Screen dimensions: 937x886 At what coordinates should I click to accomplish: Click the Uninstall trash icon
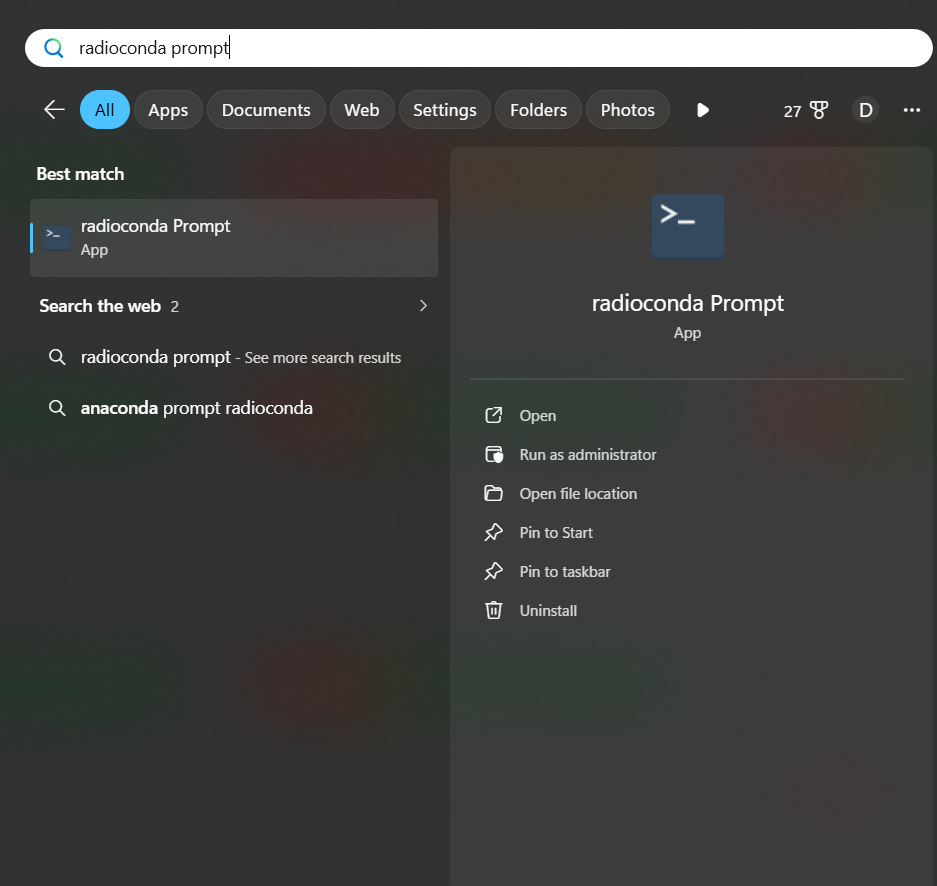click(494, 611)
